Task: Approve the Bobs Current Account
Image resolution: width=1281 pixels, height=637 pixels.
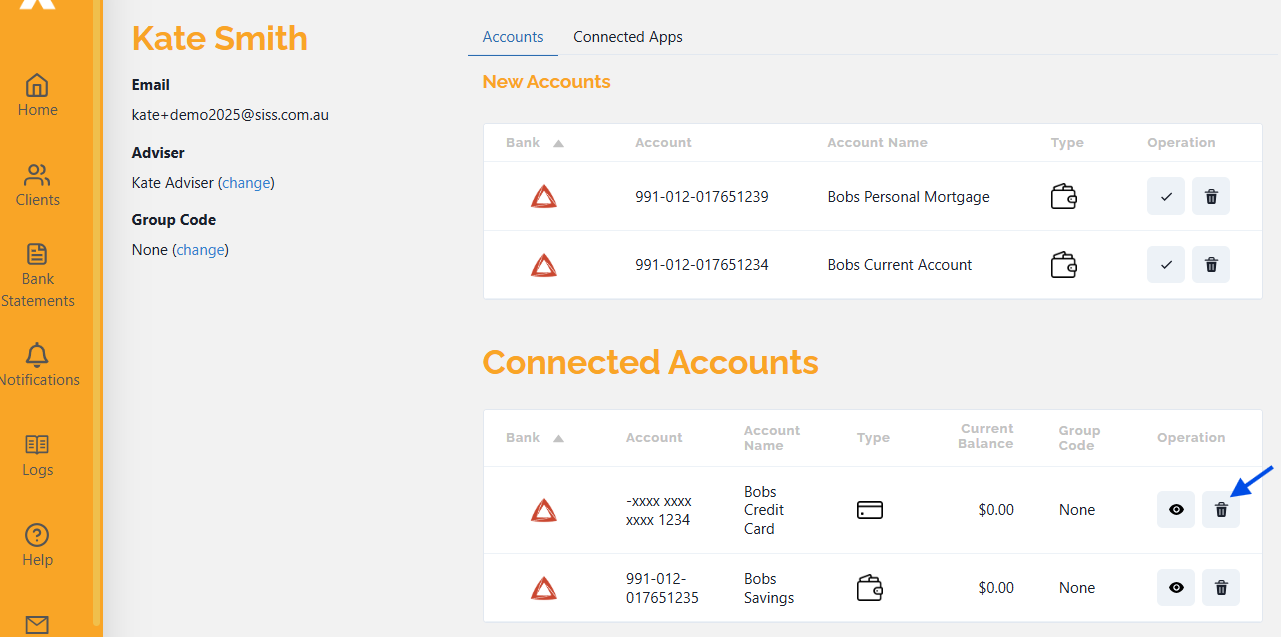Action: click(1165, 265)
